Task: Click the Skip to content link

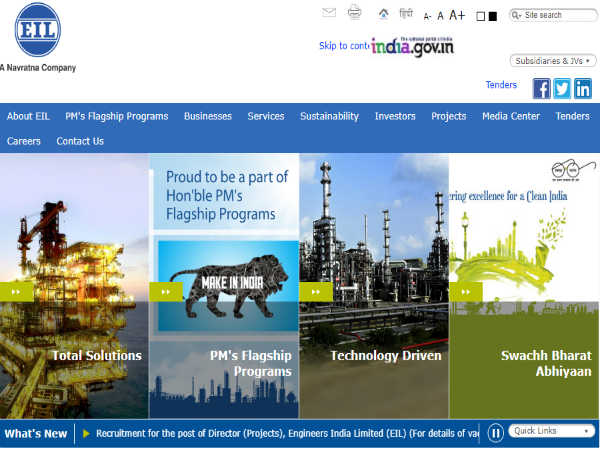Action: tap(344, 46)
